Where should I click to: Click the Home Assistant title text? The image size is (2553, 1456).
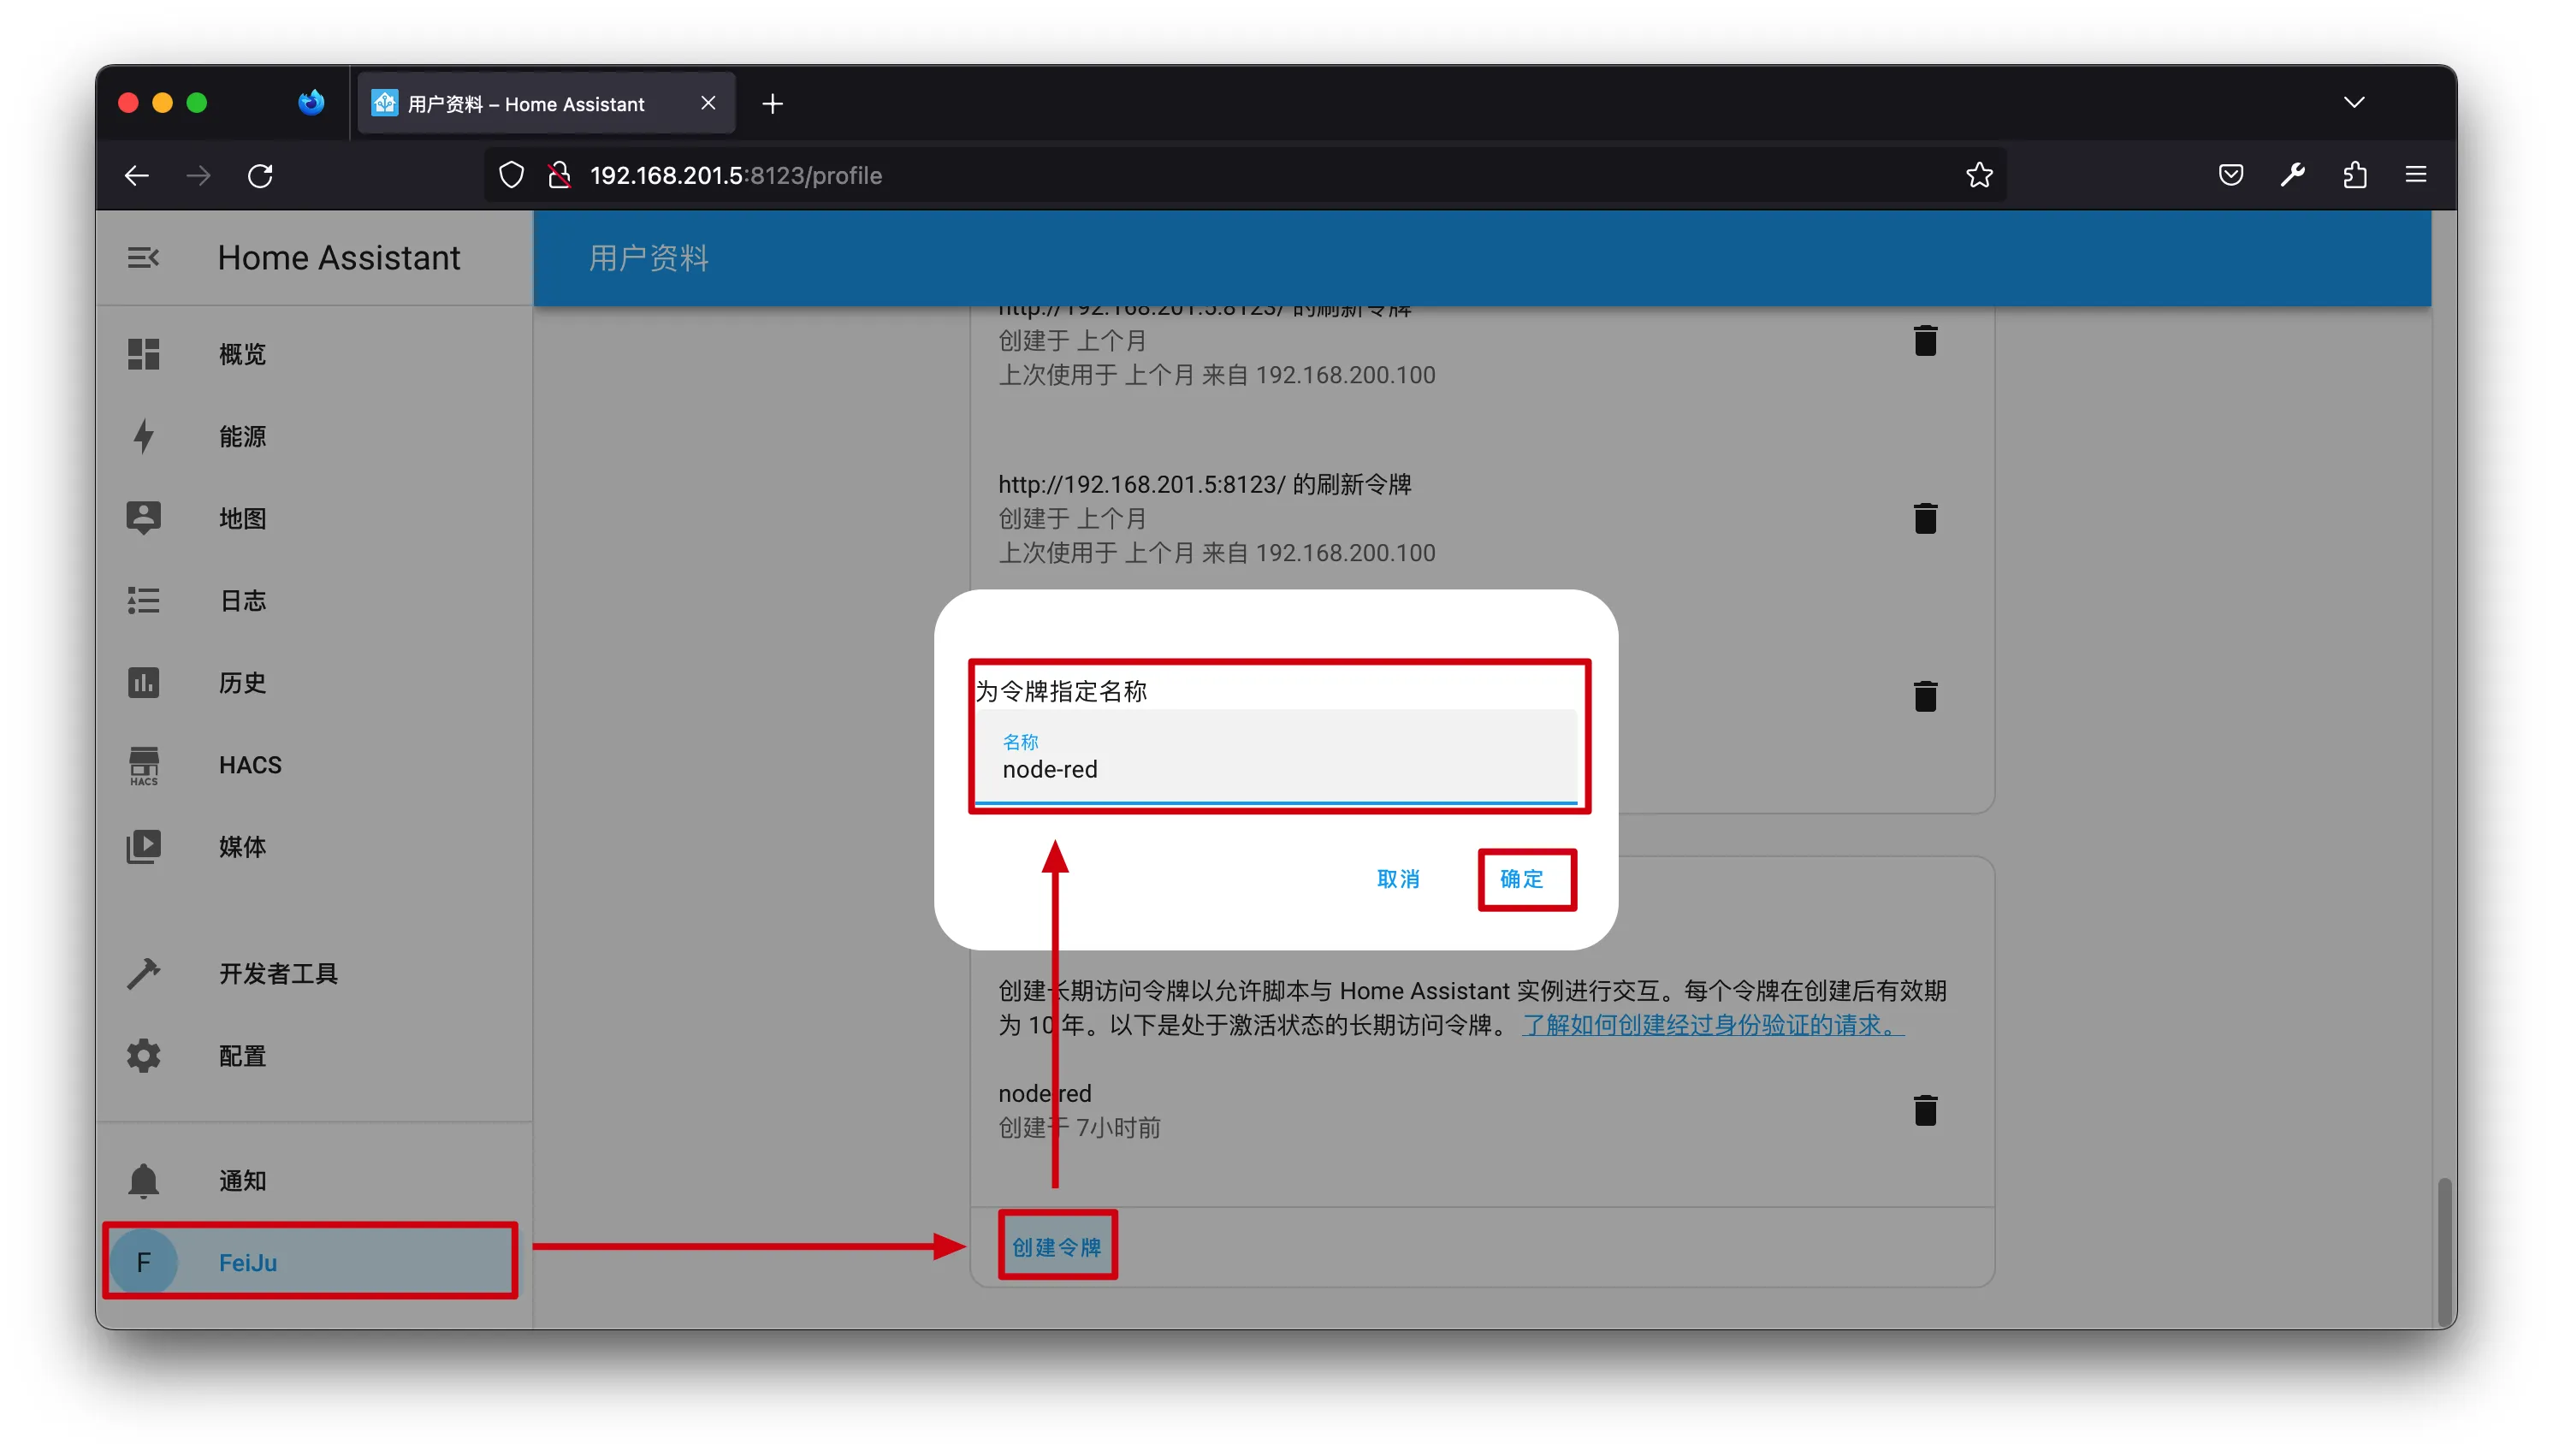[339, 258]
